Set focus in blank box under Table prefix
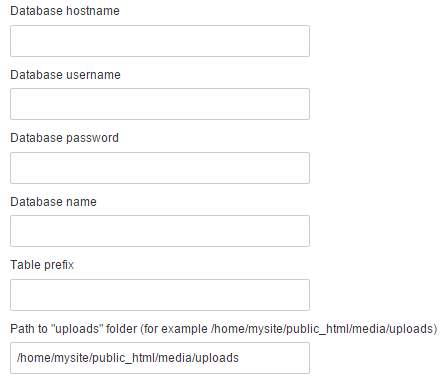The image size is (445, 381). (160, 295)
